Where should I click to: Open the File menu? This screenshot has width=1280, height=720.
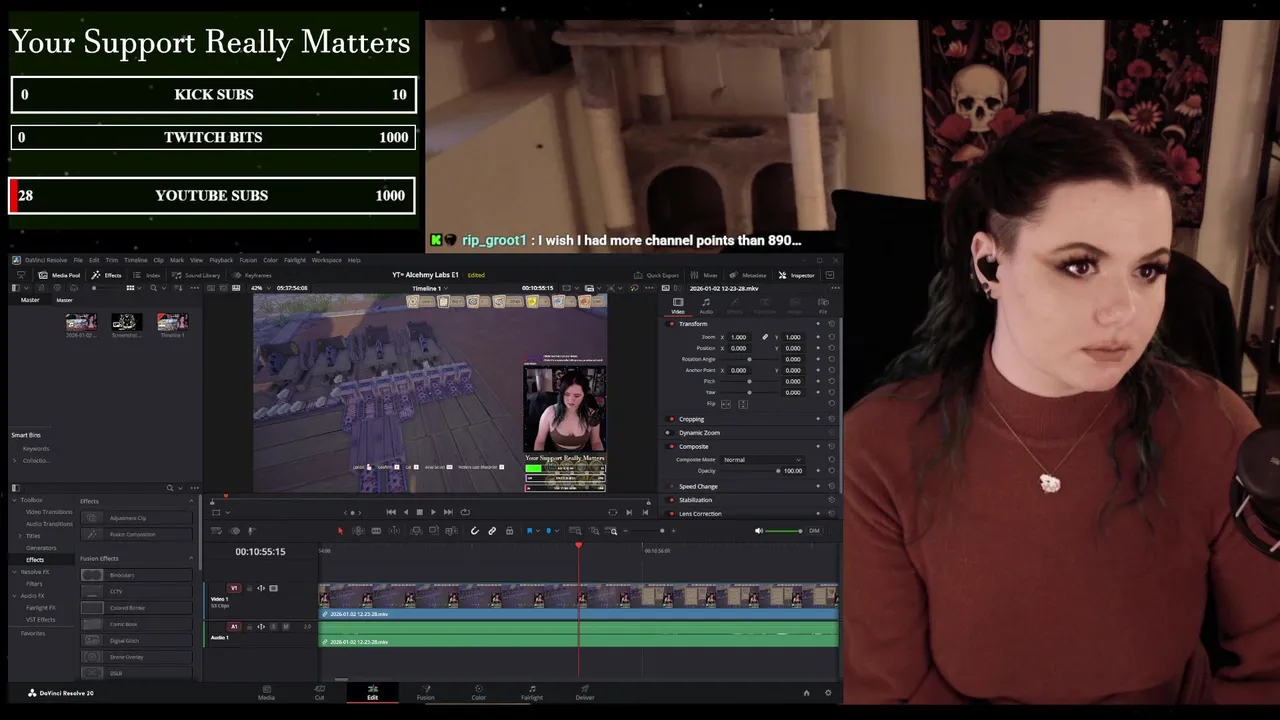point(78,260)
